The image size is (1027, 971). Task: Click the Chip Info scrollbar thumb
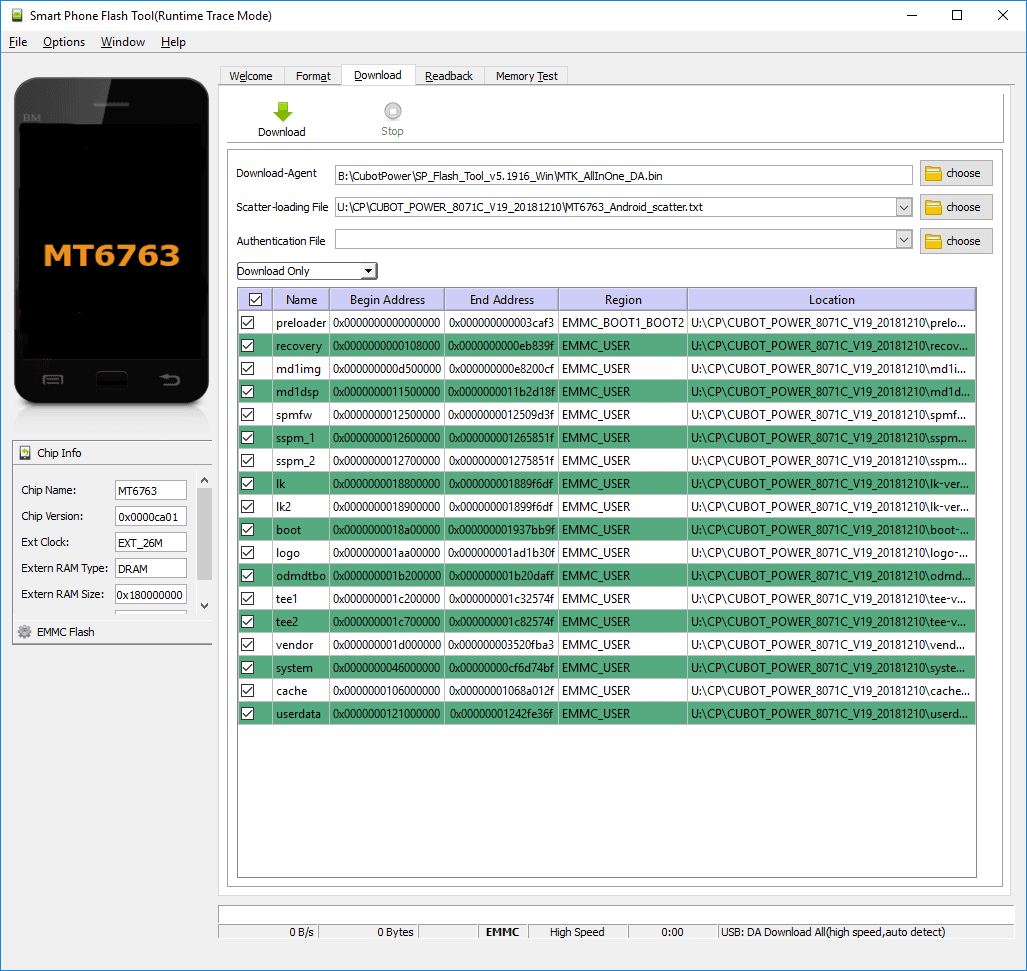204,534
